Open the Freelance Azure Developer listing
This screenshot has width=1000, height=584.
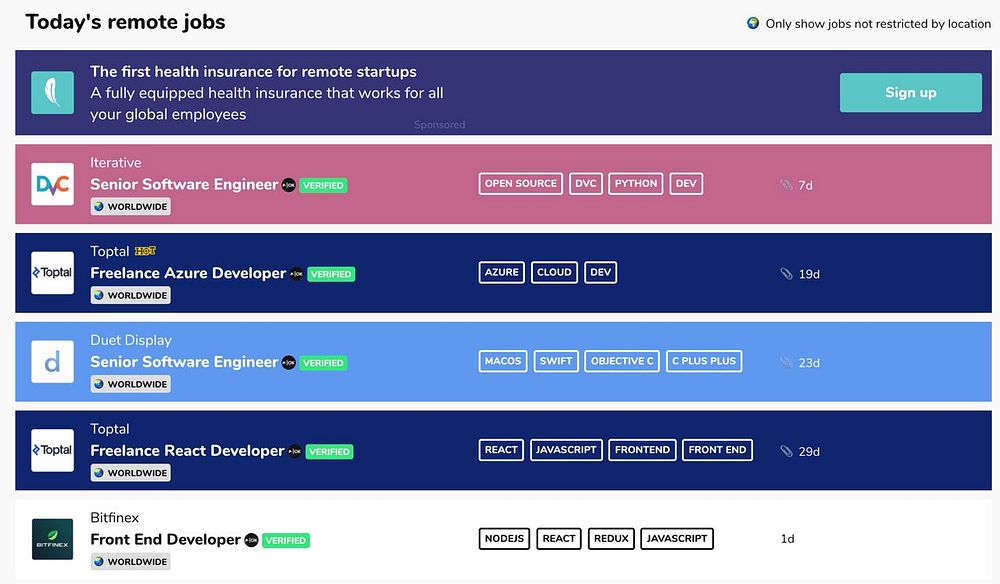pos(188,273)
